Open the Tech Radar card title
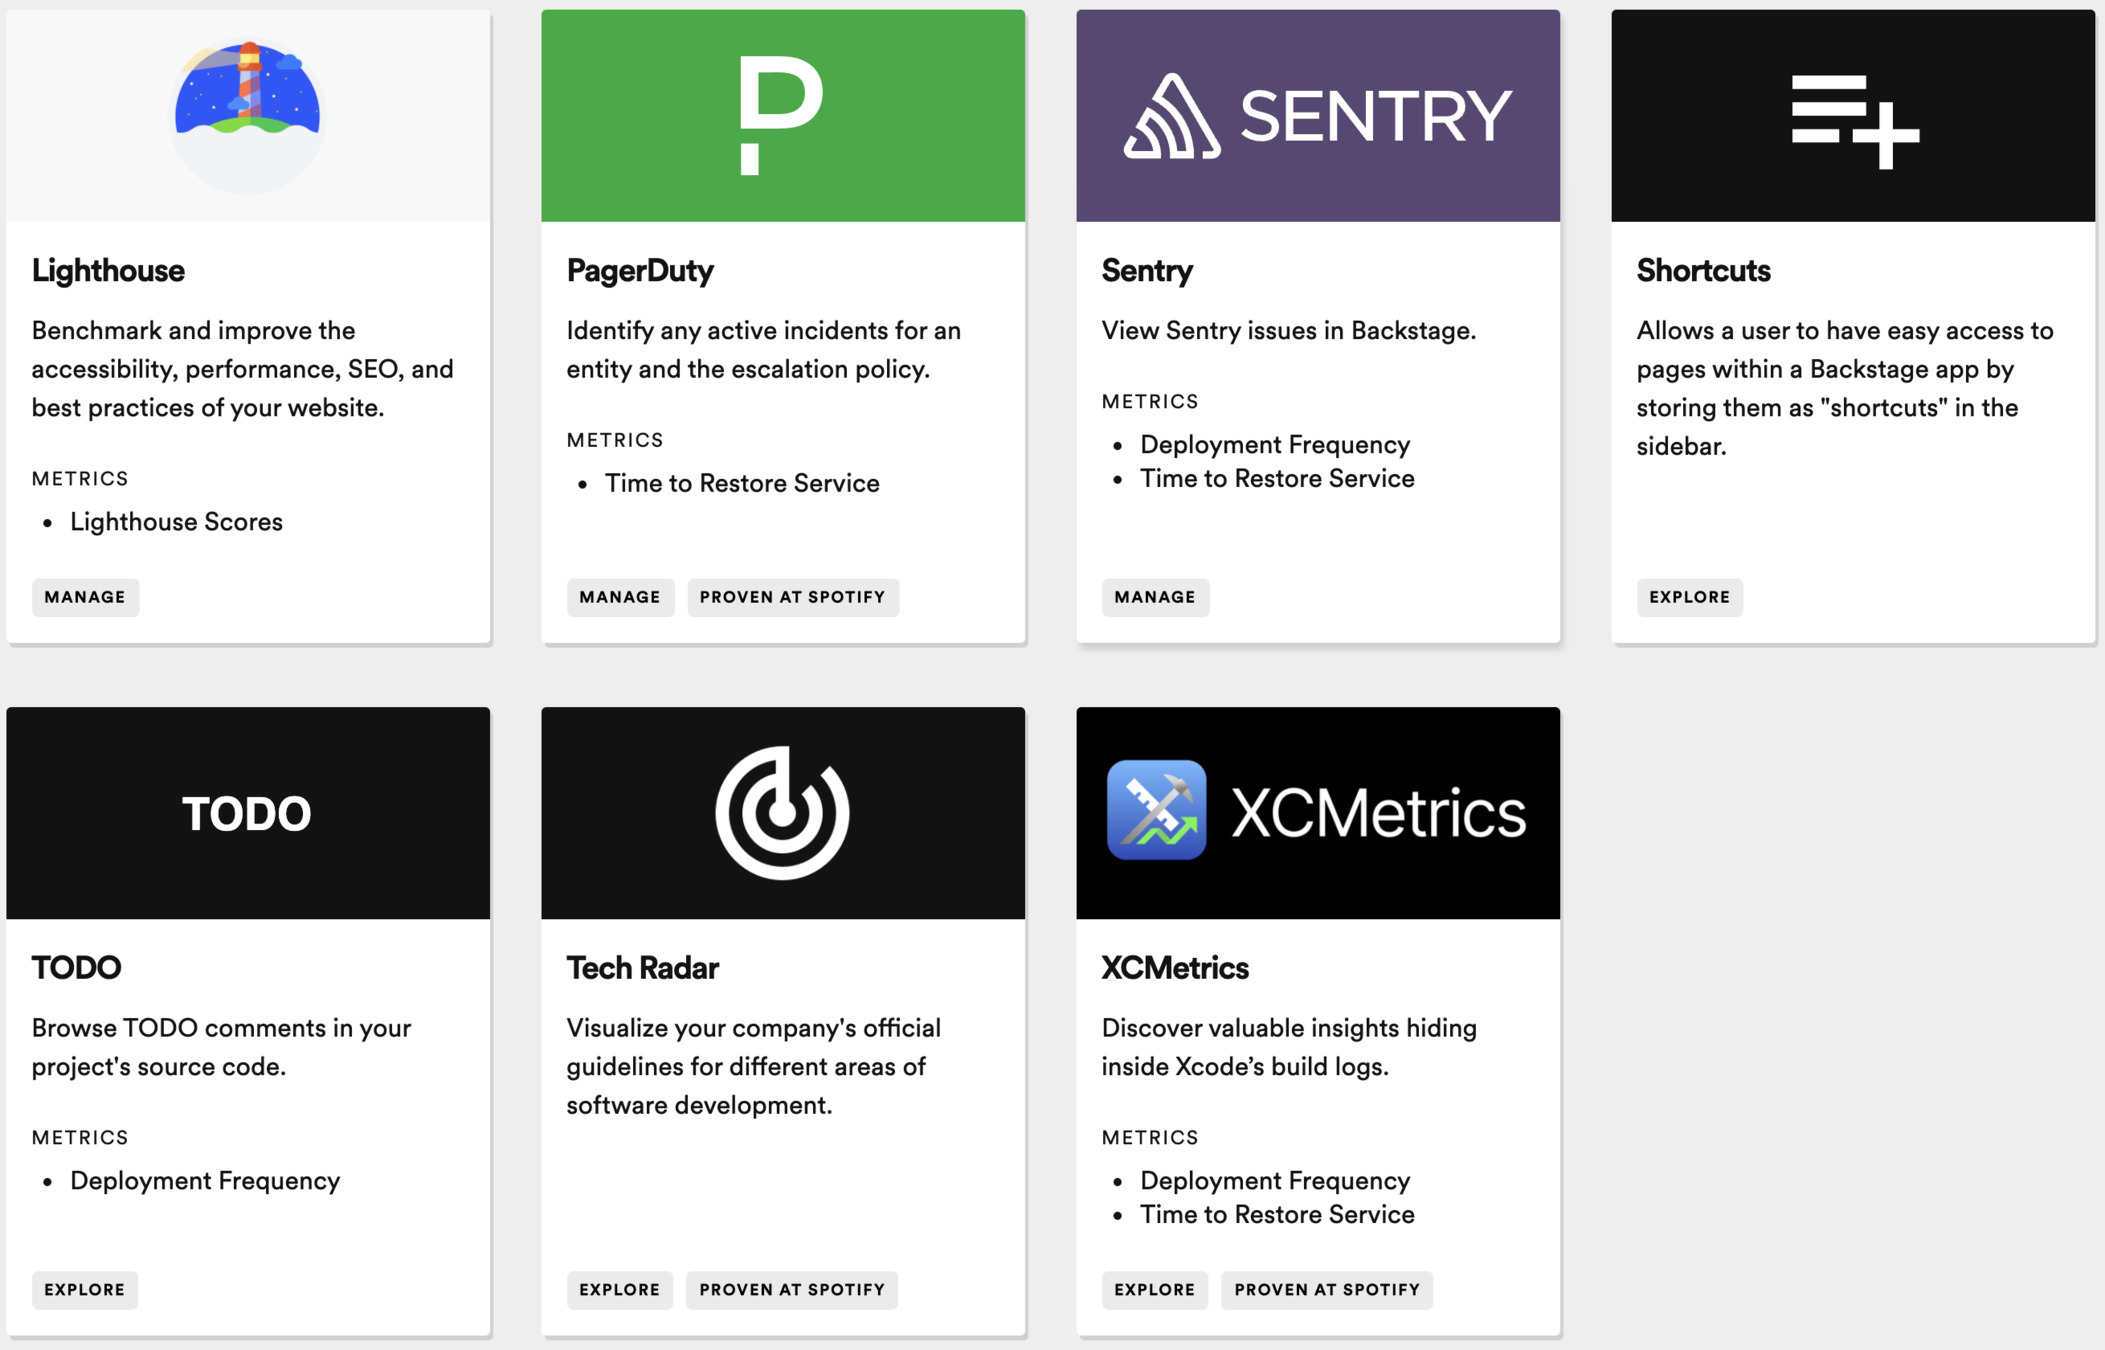 [642, 968]
